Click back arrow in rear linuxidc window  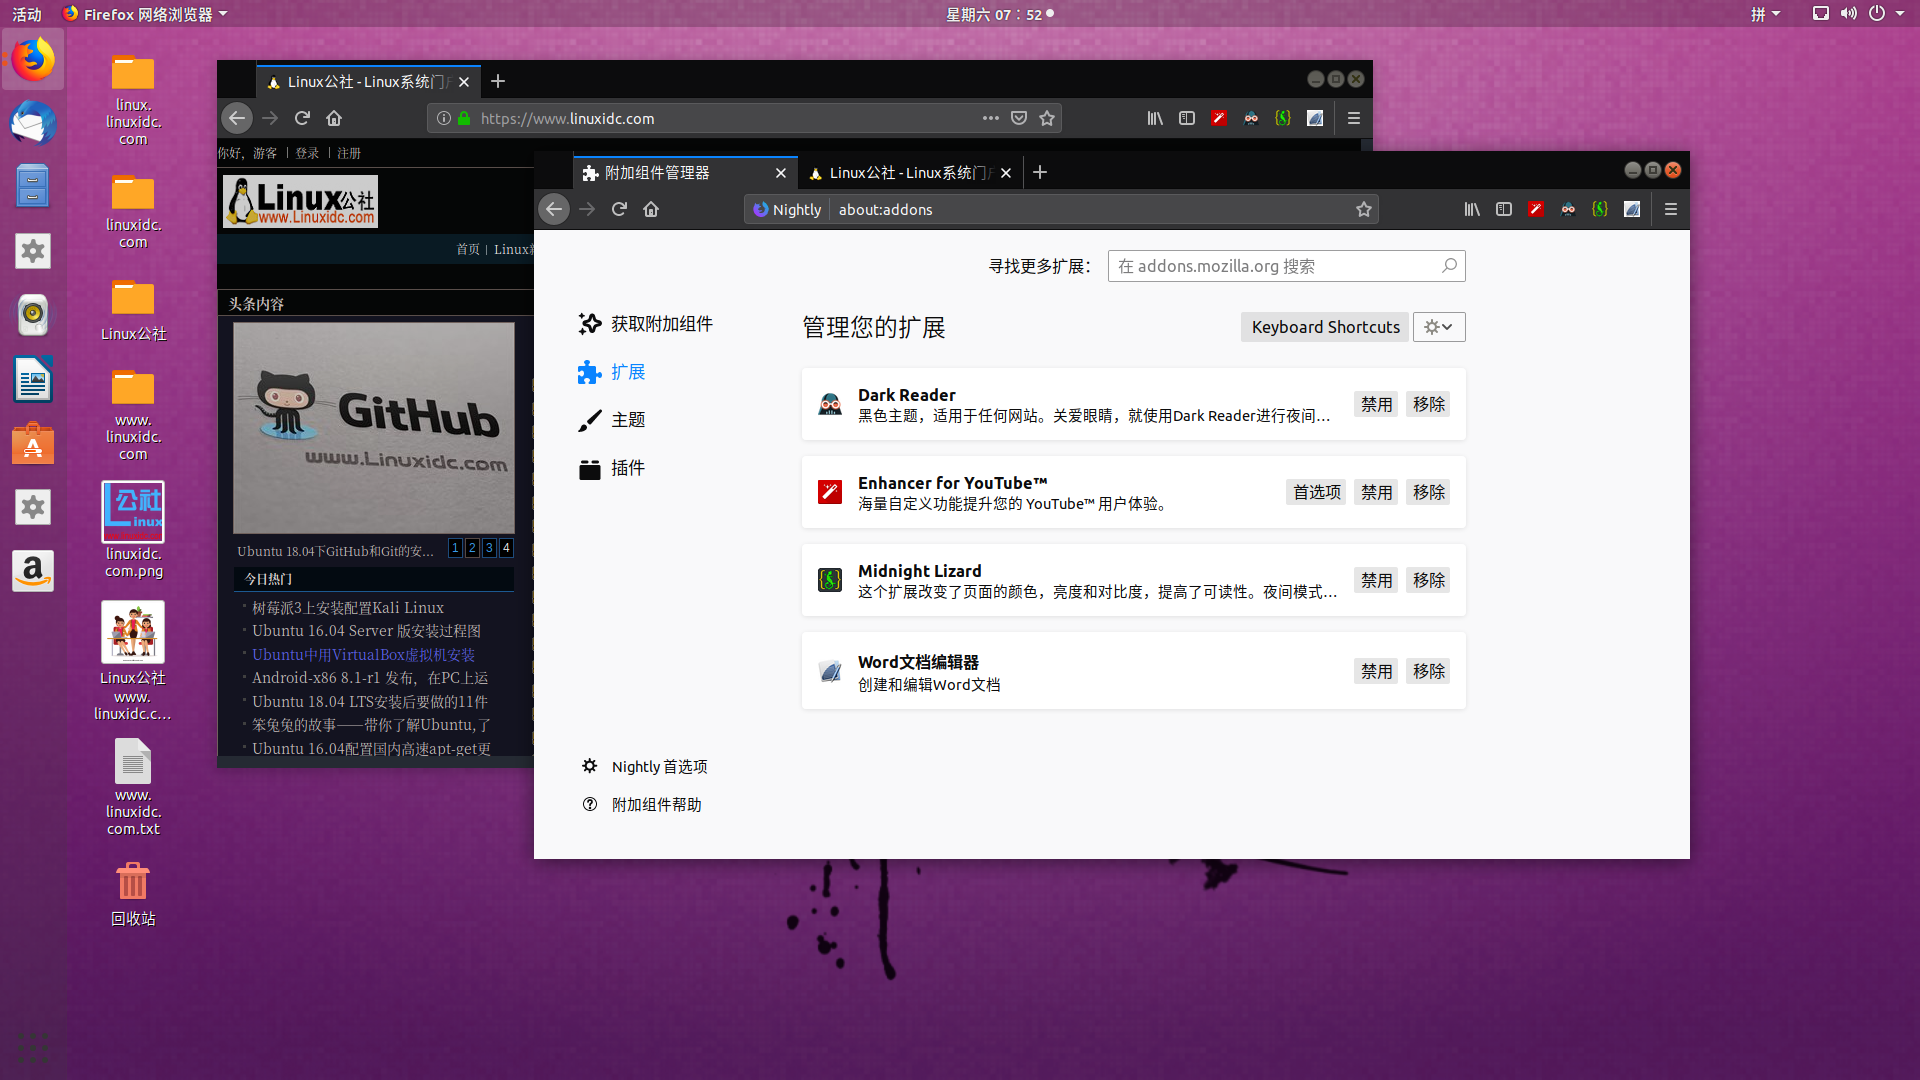[x=237, y=118]
